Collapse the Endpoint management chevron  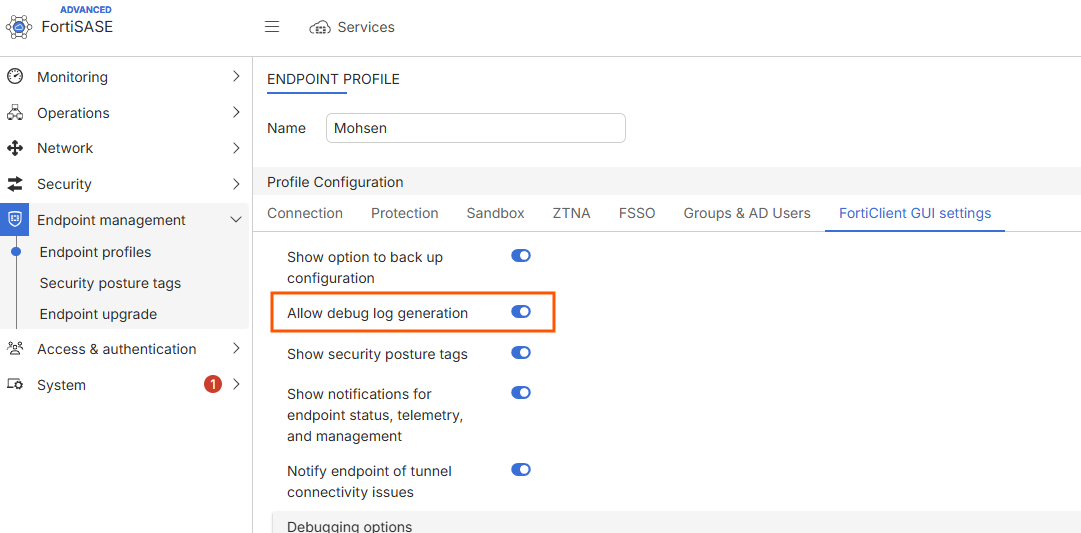[x=236, y=220]
